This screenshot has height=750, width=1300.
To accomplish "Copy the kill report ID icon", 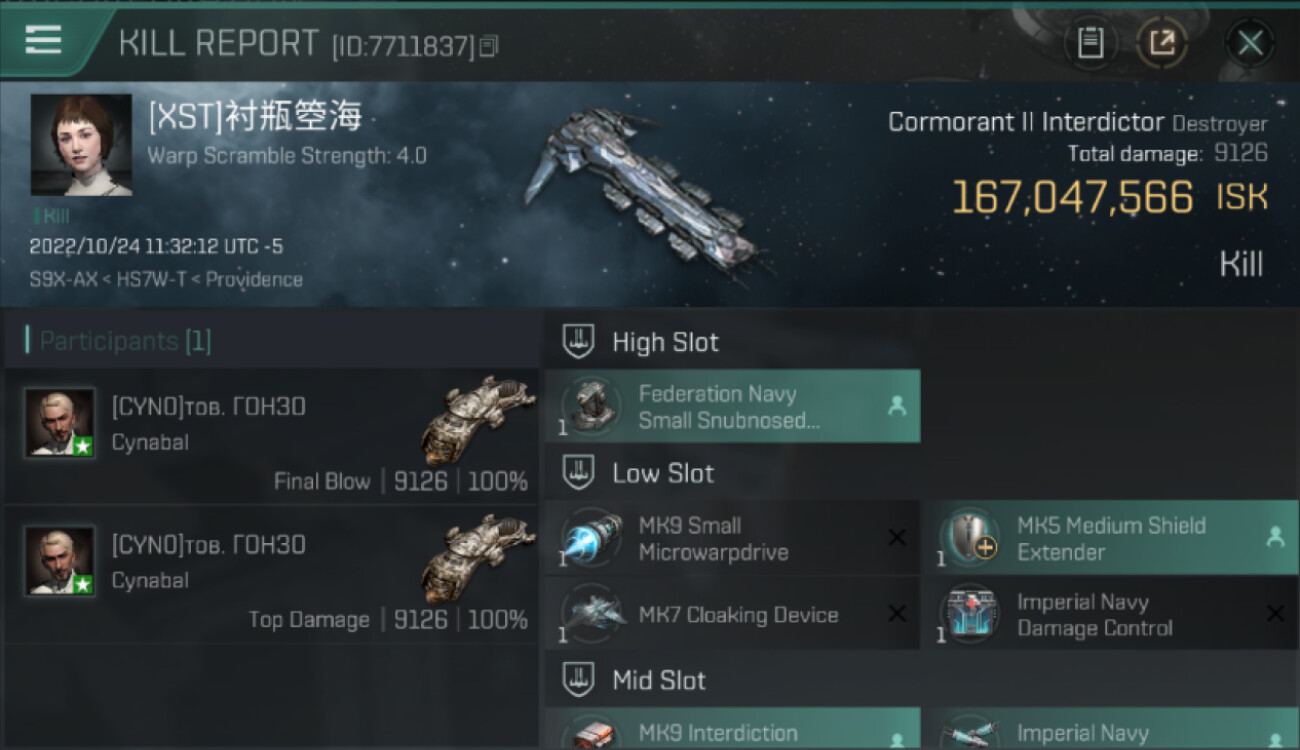I will pyautogui.click(x=488, y=46).
